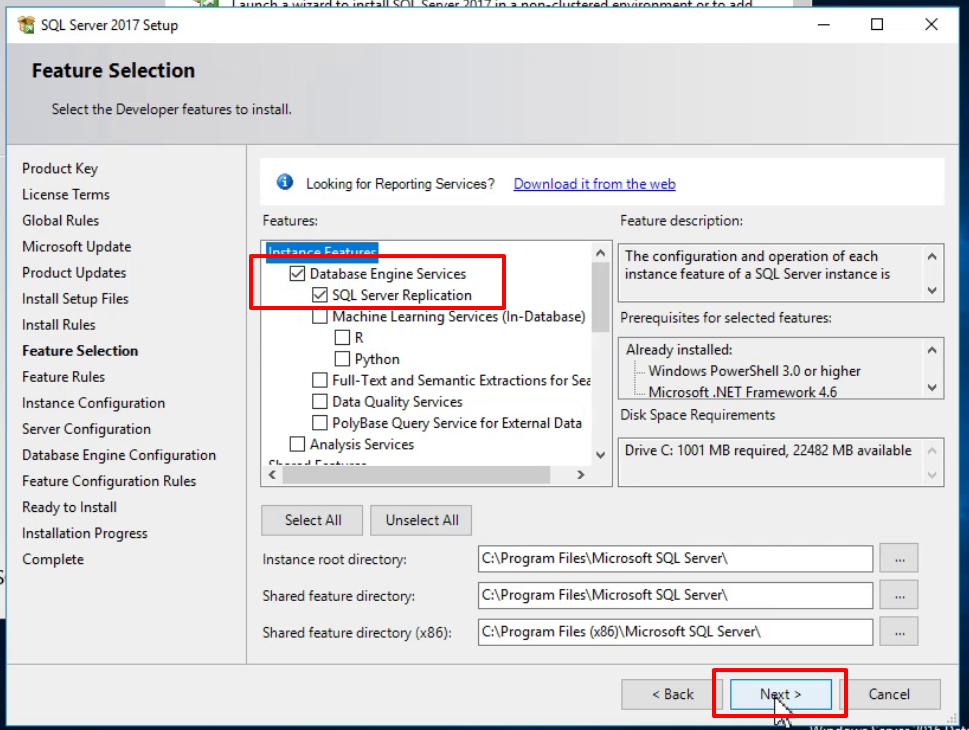969x730 pixels.
Task: Click the Shared feature directory path field
Action: point(675,595)
